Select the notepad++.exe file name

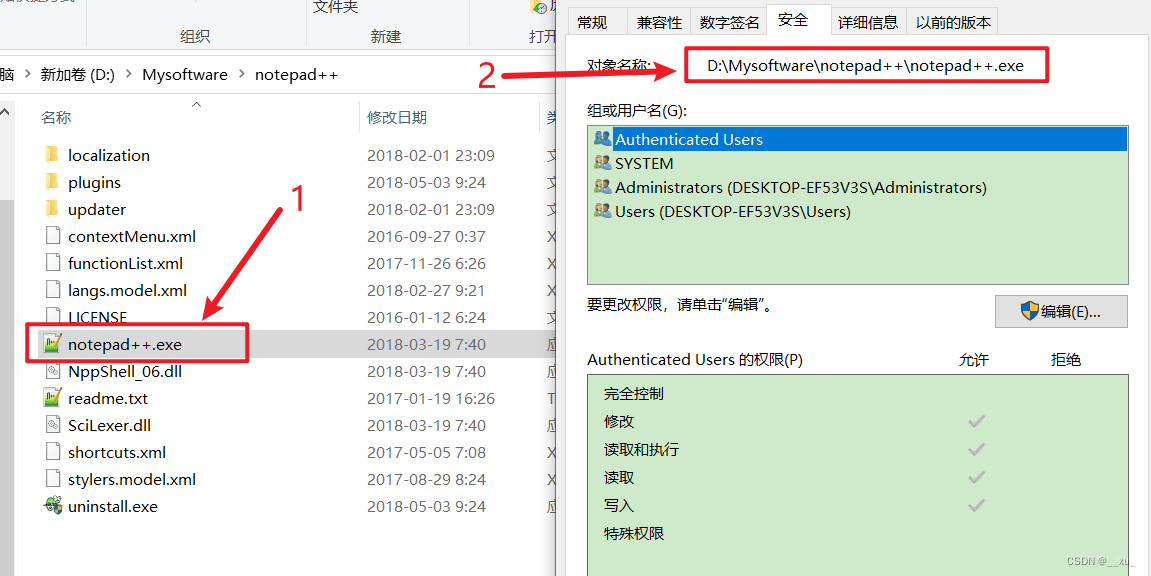tap(124, 344)
